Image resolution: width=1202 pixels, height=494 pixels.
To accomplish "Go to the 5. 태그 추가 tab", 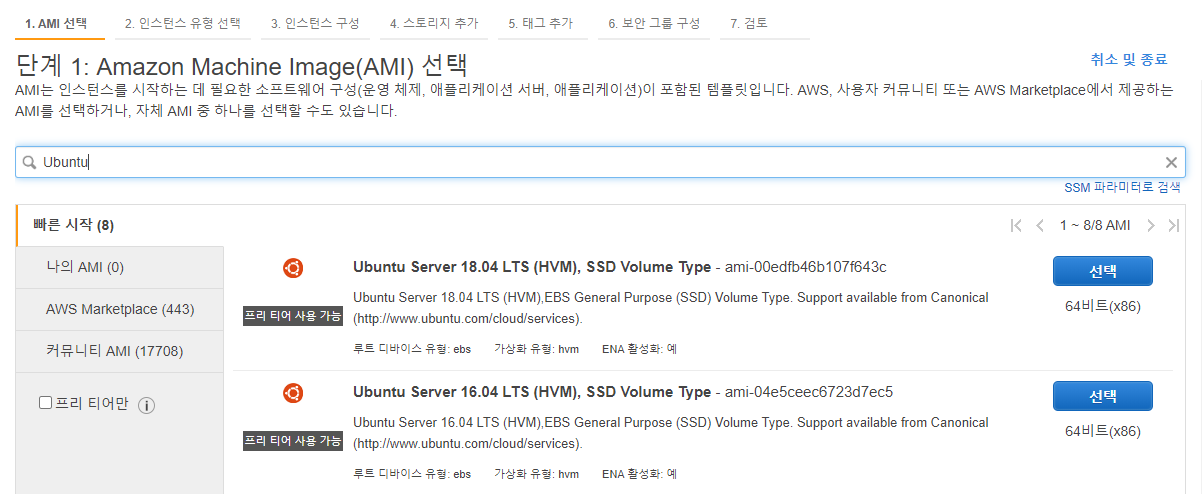I will tap(542, 23).
